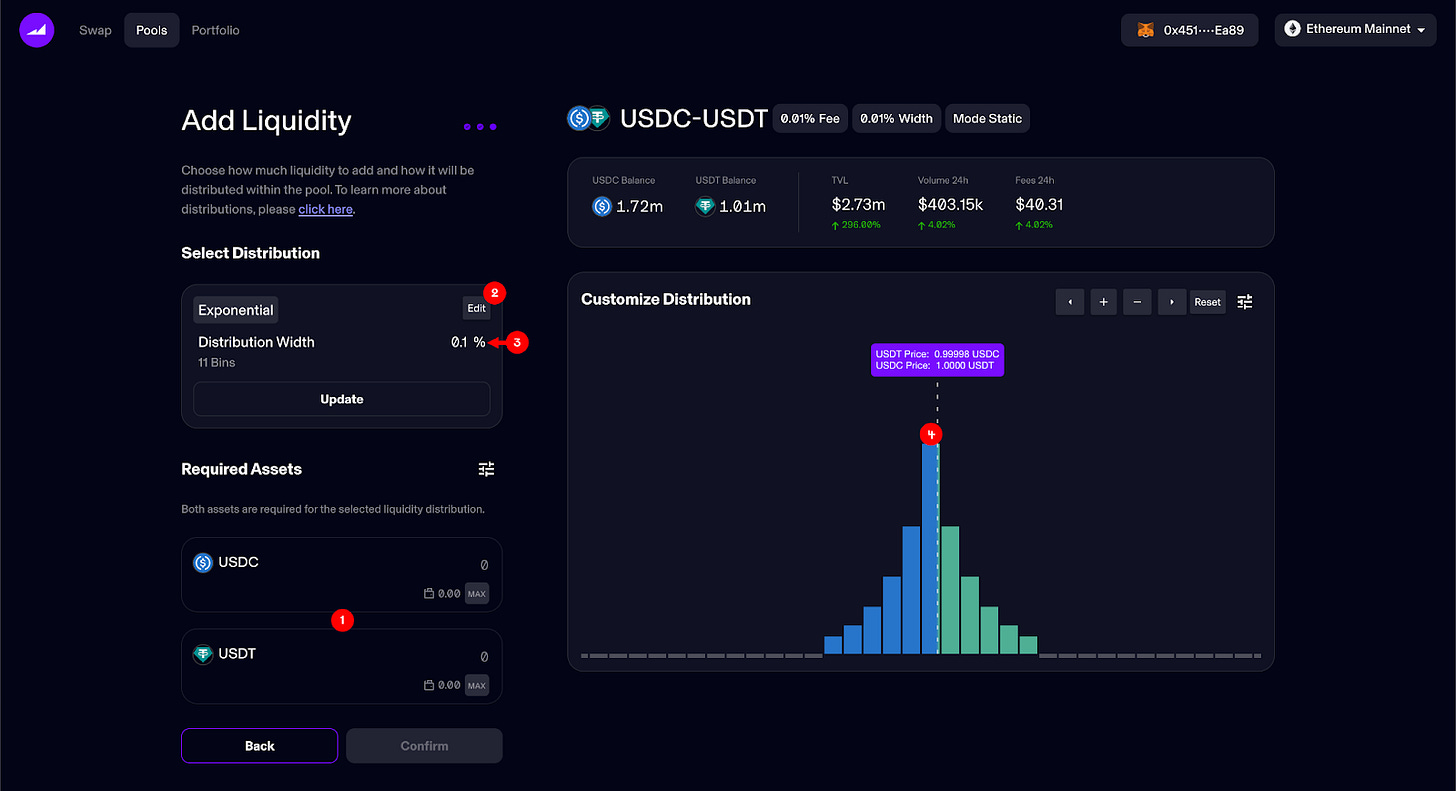Click the Update button

pyautogui.click(x=342, y=399)
